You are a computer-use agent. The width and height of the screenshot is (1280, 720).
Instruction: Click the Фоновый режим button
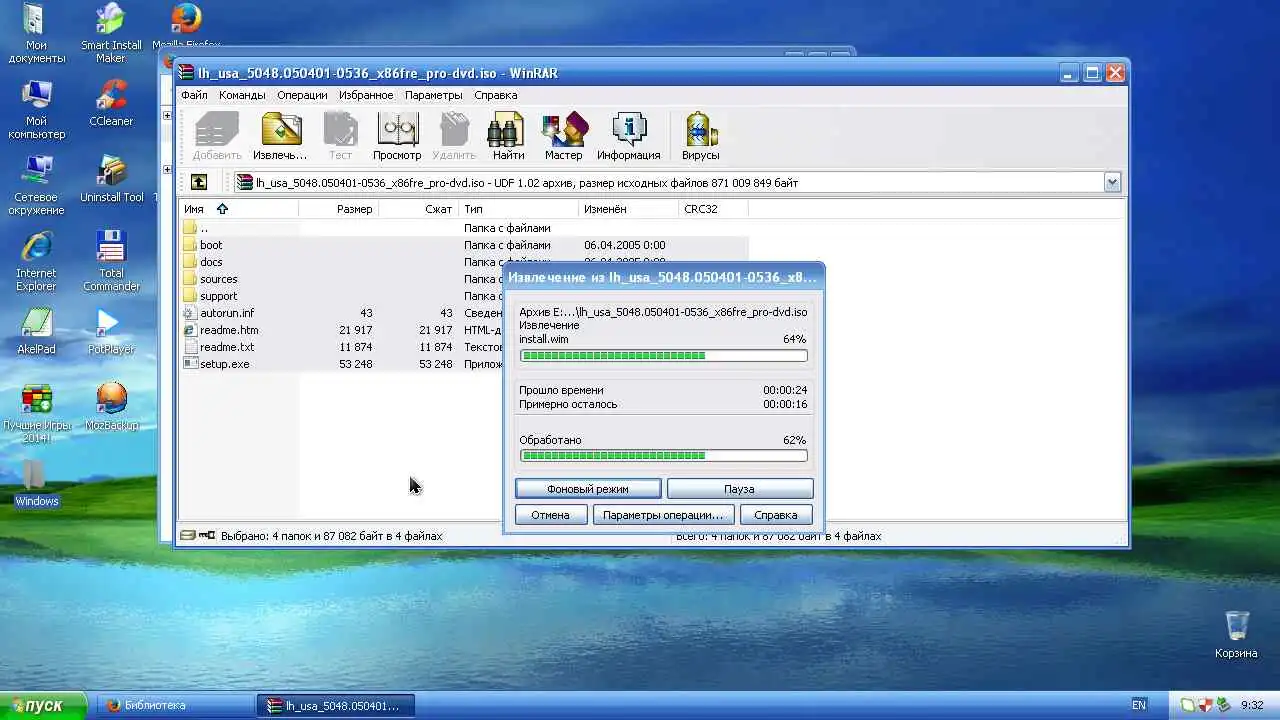588,489
